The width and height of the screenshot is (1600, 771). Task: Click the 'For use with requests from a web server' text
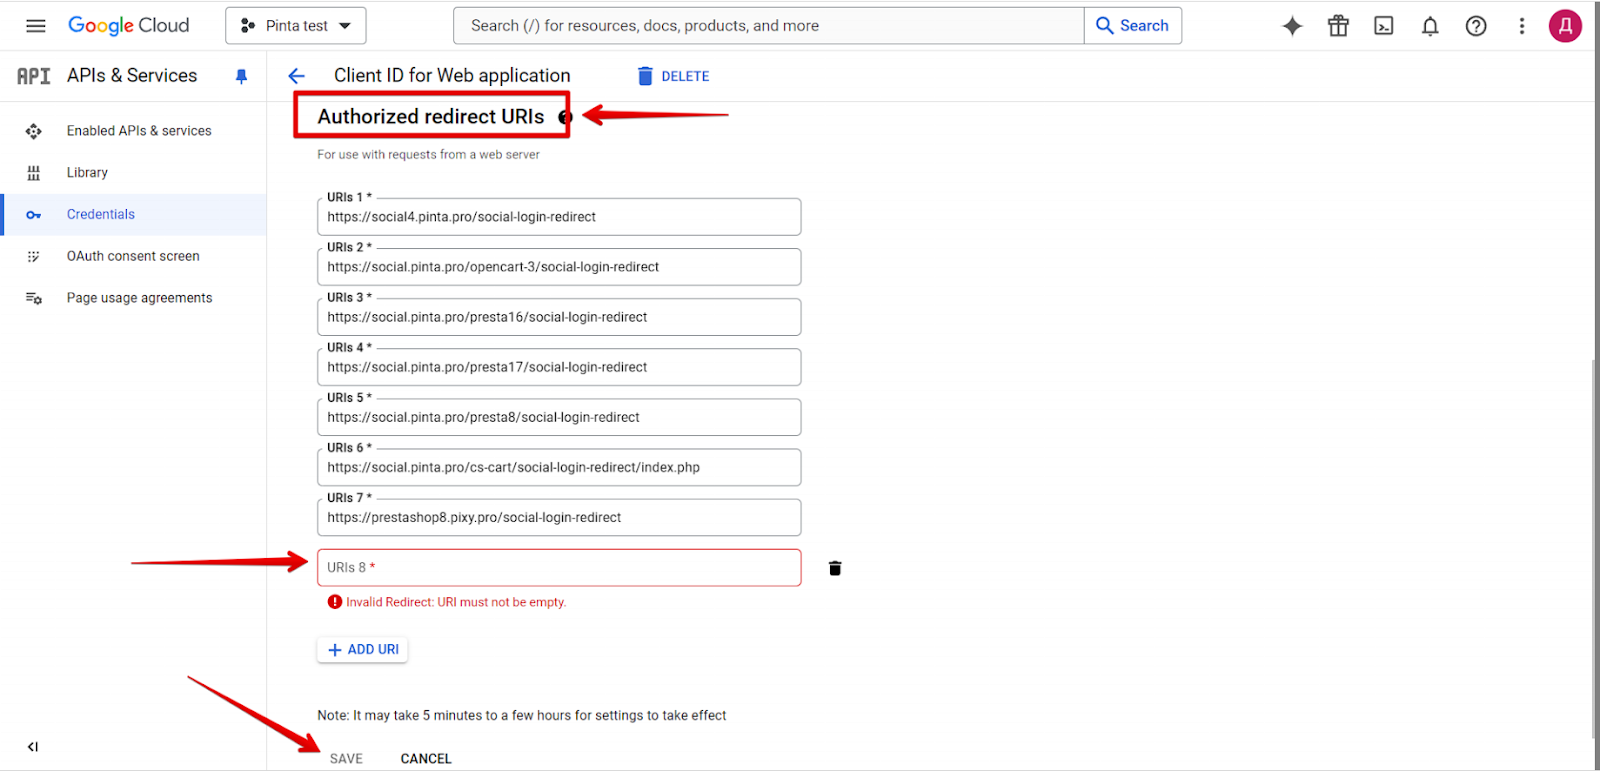tap(428, 155)
